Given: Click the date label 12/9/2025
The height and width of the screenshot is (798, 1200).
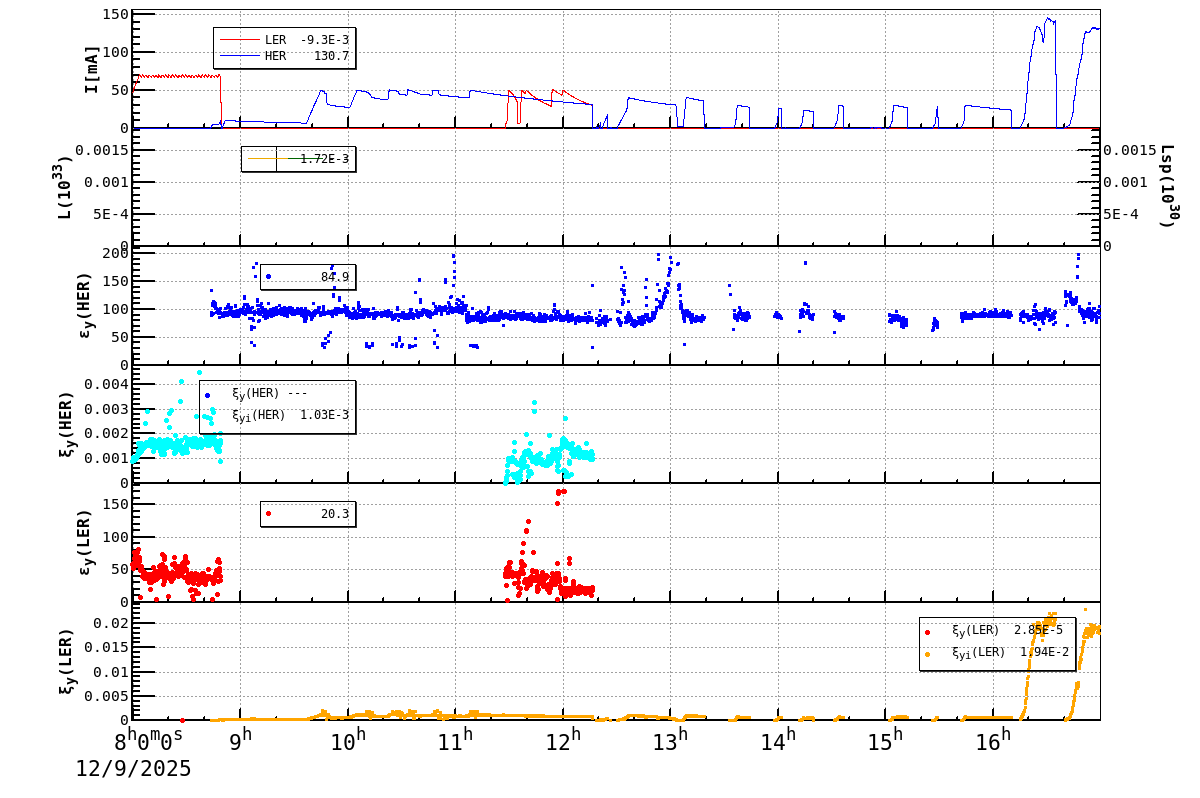Looking at the screenshot, I should point(131,769).
